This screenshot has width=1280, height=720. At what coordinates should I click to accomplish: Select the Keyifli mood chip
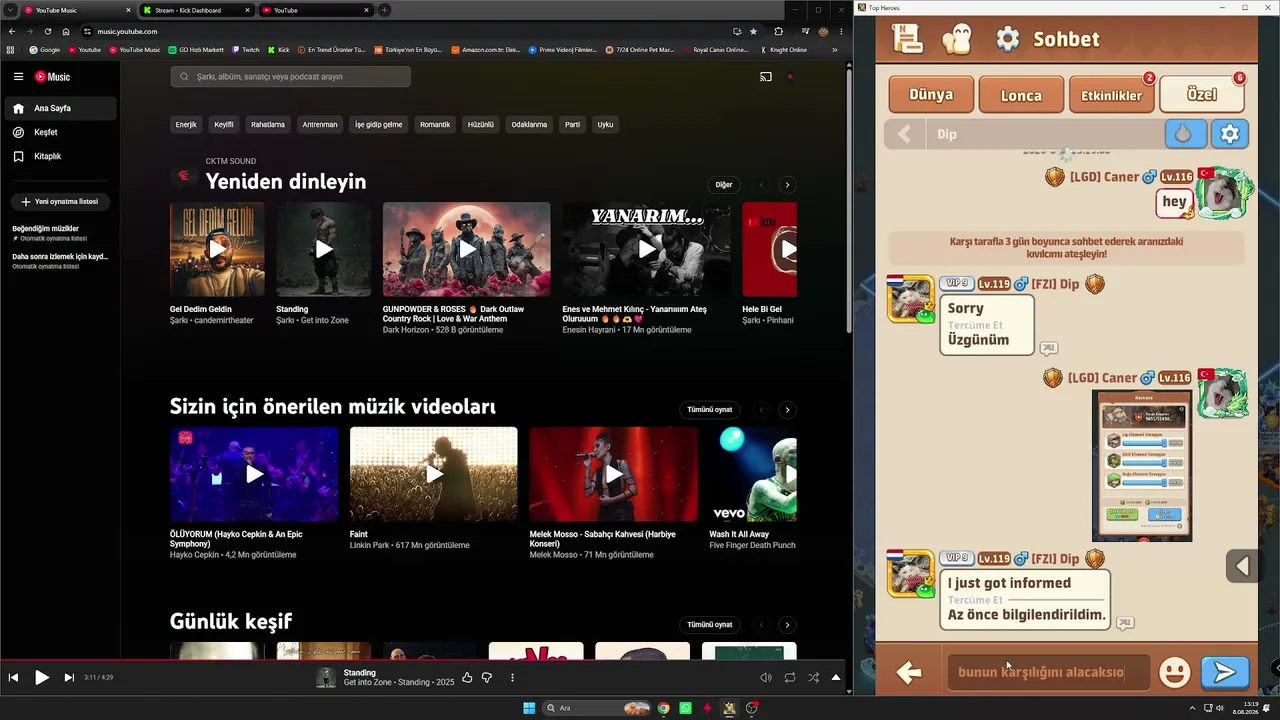224,125
